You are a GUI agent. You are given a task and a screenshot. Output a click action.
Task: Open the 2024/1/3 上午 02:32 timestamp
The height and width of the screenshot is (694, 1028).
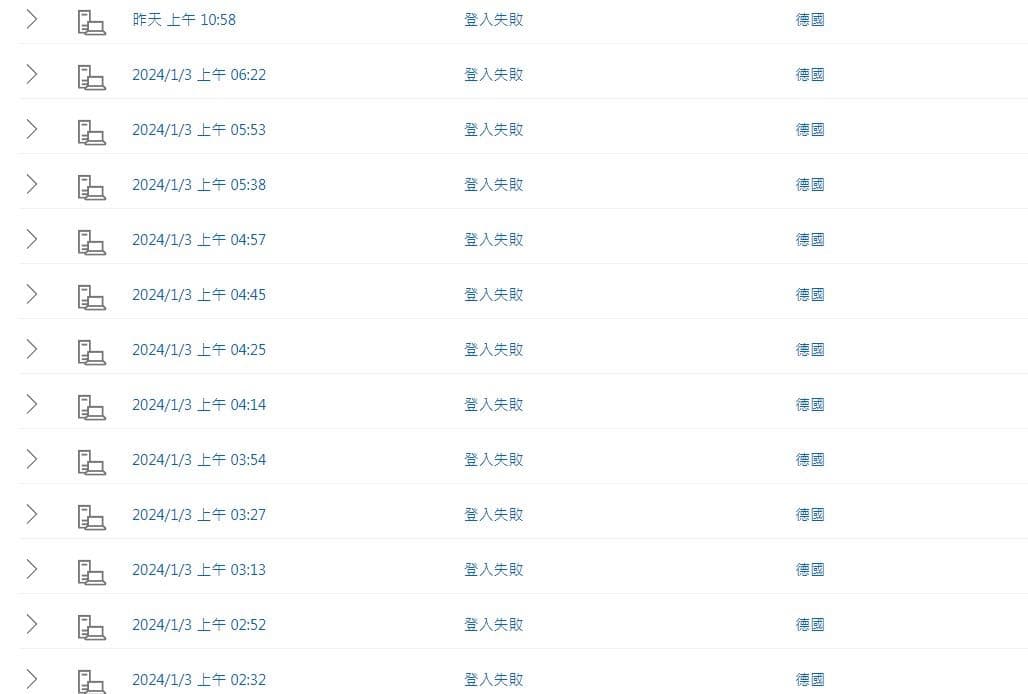coord(199,680)
